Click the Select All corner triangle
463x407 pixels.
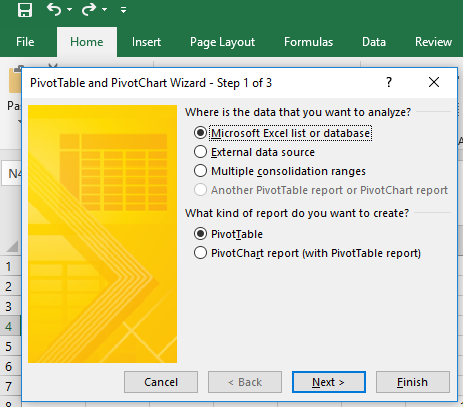coord(12,246)
